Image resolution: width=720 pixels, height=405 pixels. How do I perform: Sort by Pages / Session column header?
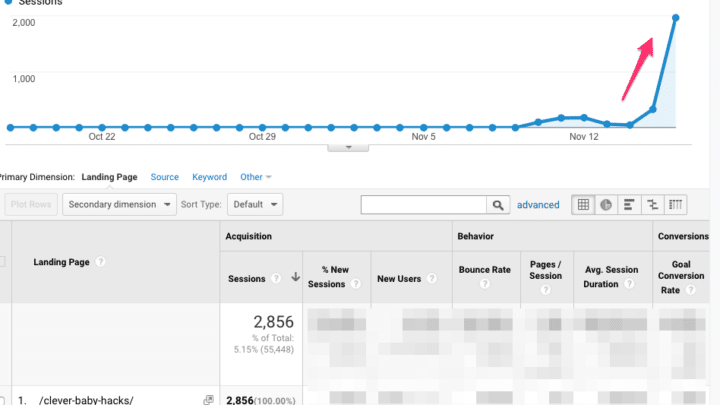click(x=546, y=270)
